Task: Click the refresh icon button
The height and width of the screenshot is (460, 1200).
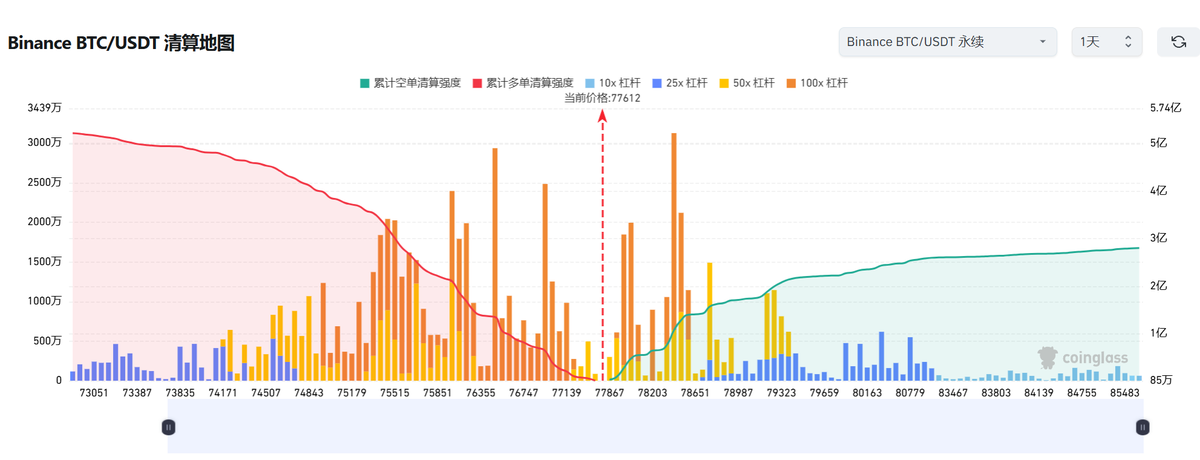Action: click(x=1178, y=42)
